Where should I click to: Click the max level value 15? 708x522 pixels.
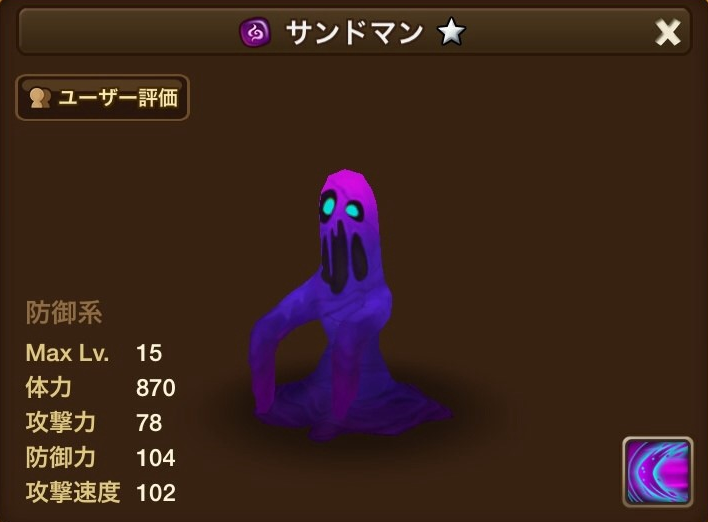[x=149, y=353]
